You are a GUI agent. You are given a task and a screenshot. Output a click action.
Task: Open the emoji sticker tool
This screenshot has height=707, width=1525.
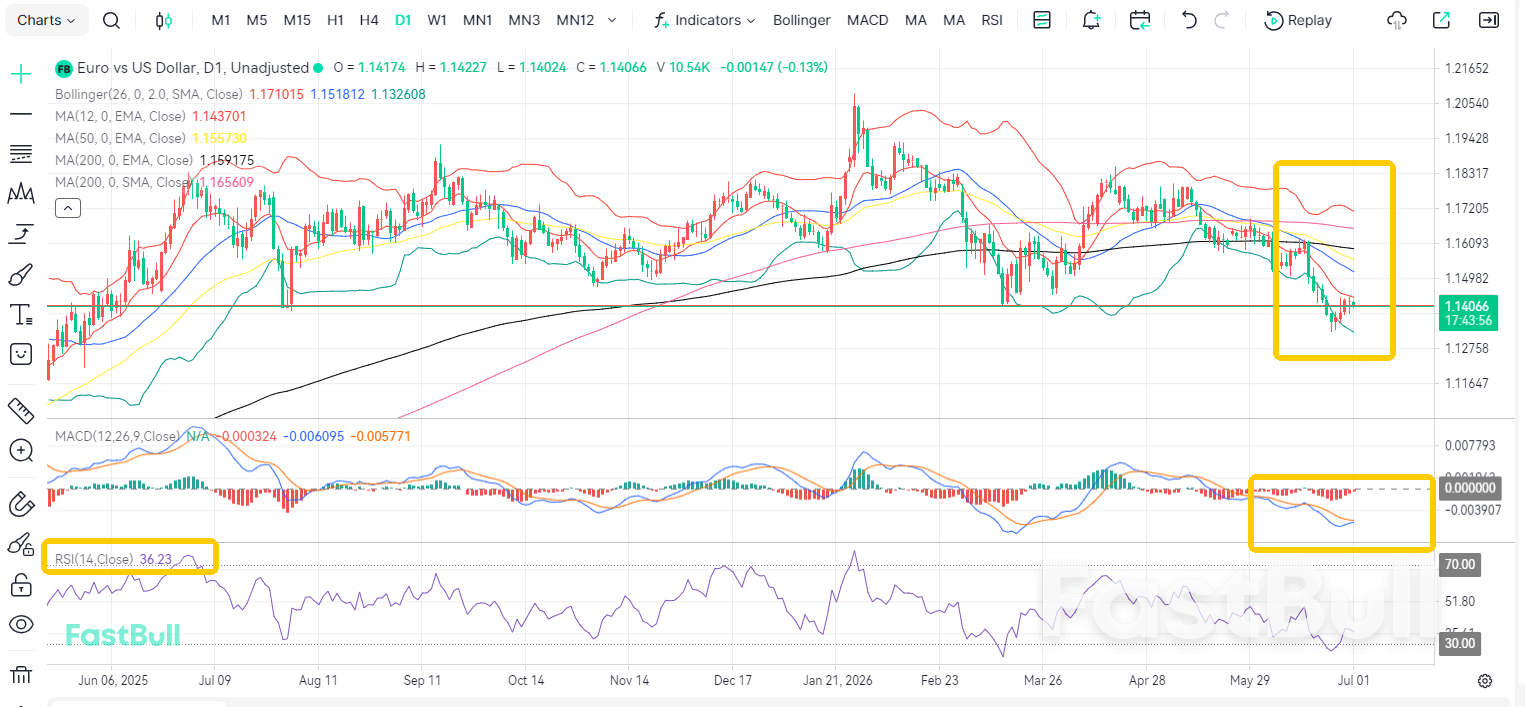21,354
